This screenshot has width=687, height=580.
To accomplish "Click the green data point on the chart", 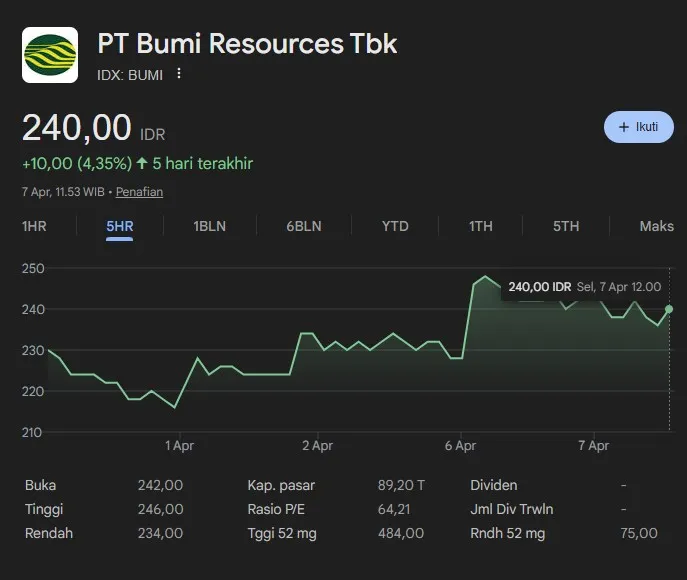I will 669,309.
